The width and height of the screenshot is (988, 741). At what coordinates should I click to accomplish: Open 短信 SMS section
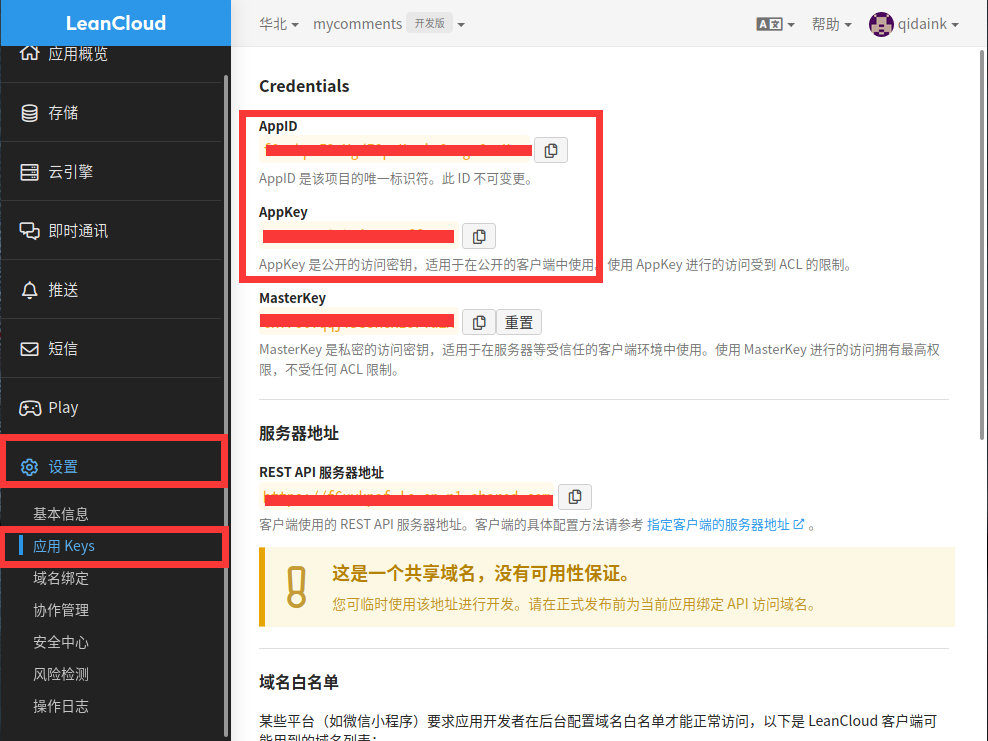click(x=64, y=349)
